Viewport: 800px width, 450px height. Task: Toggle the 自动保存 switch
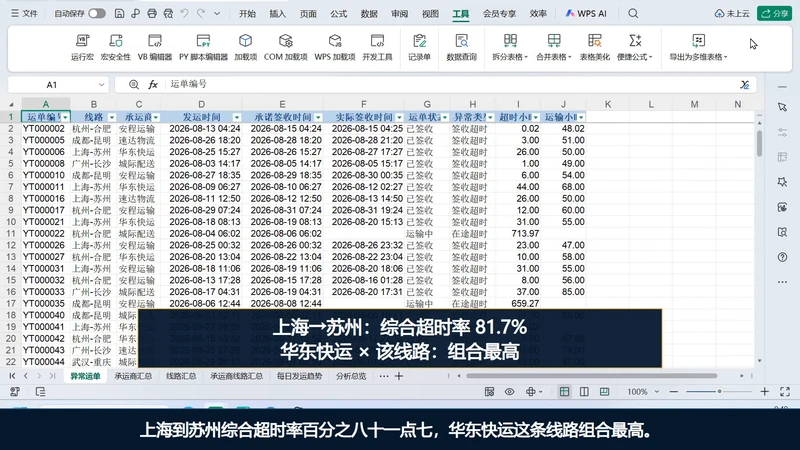tap(97, 14)
